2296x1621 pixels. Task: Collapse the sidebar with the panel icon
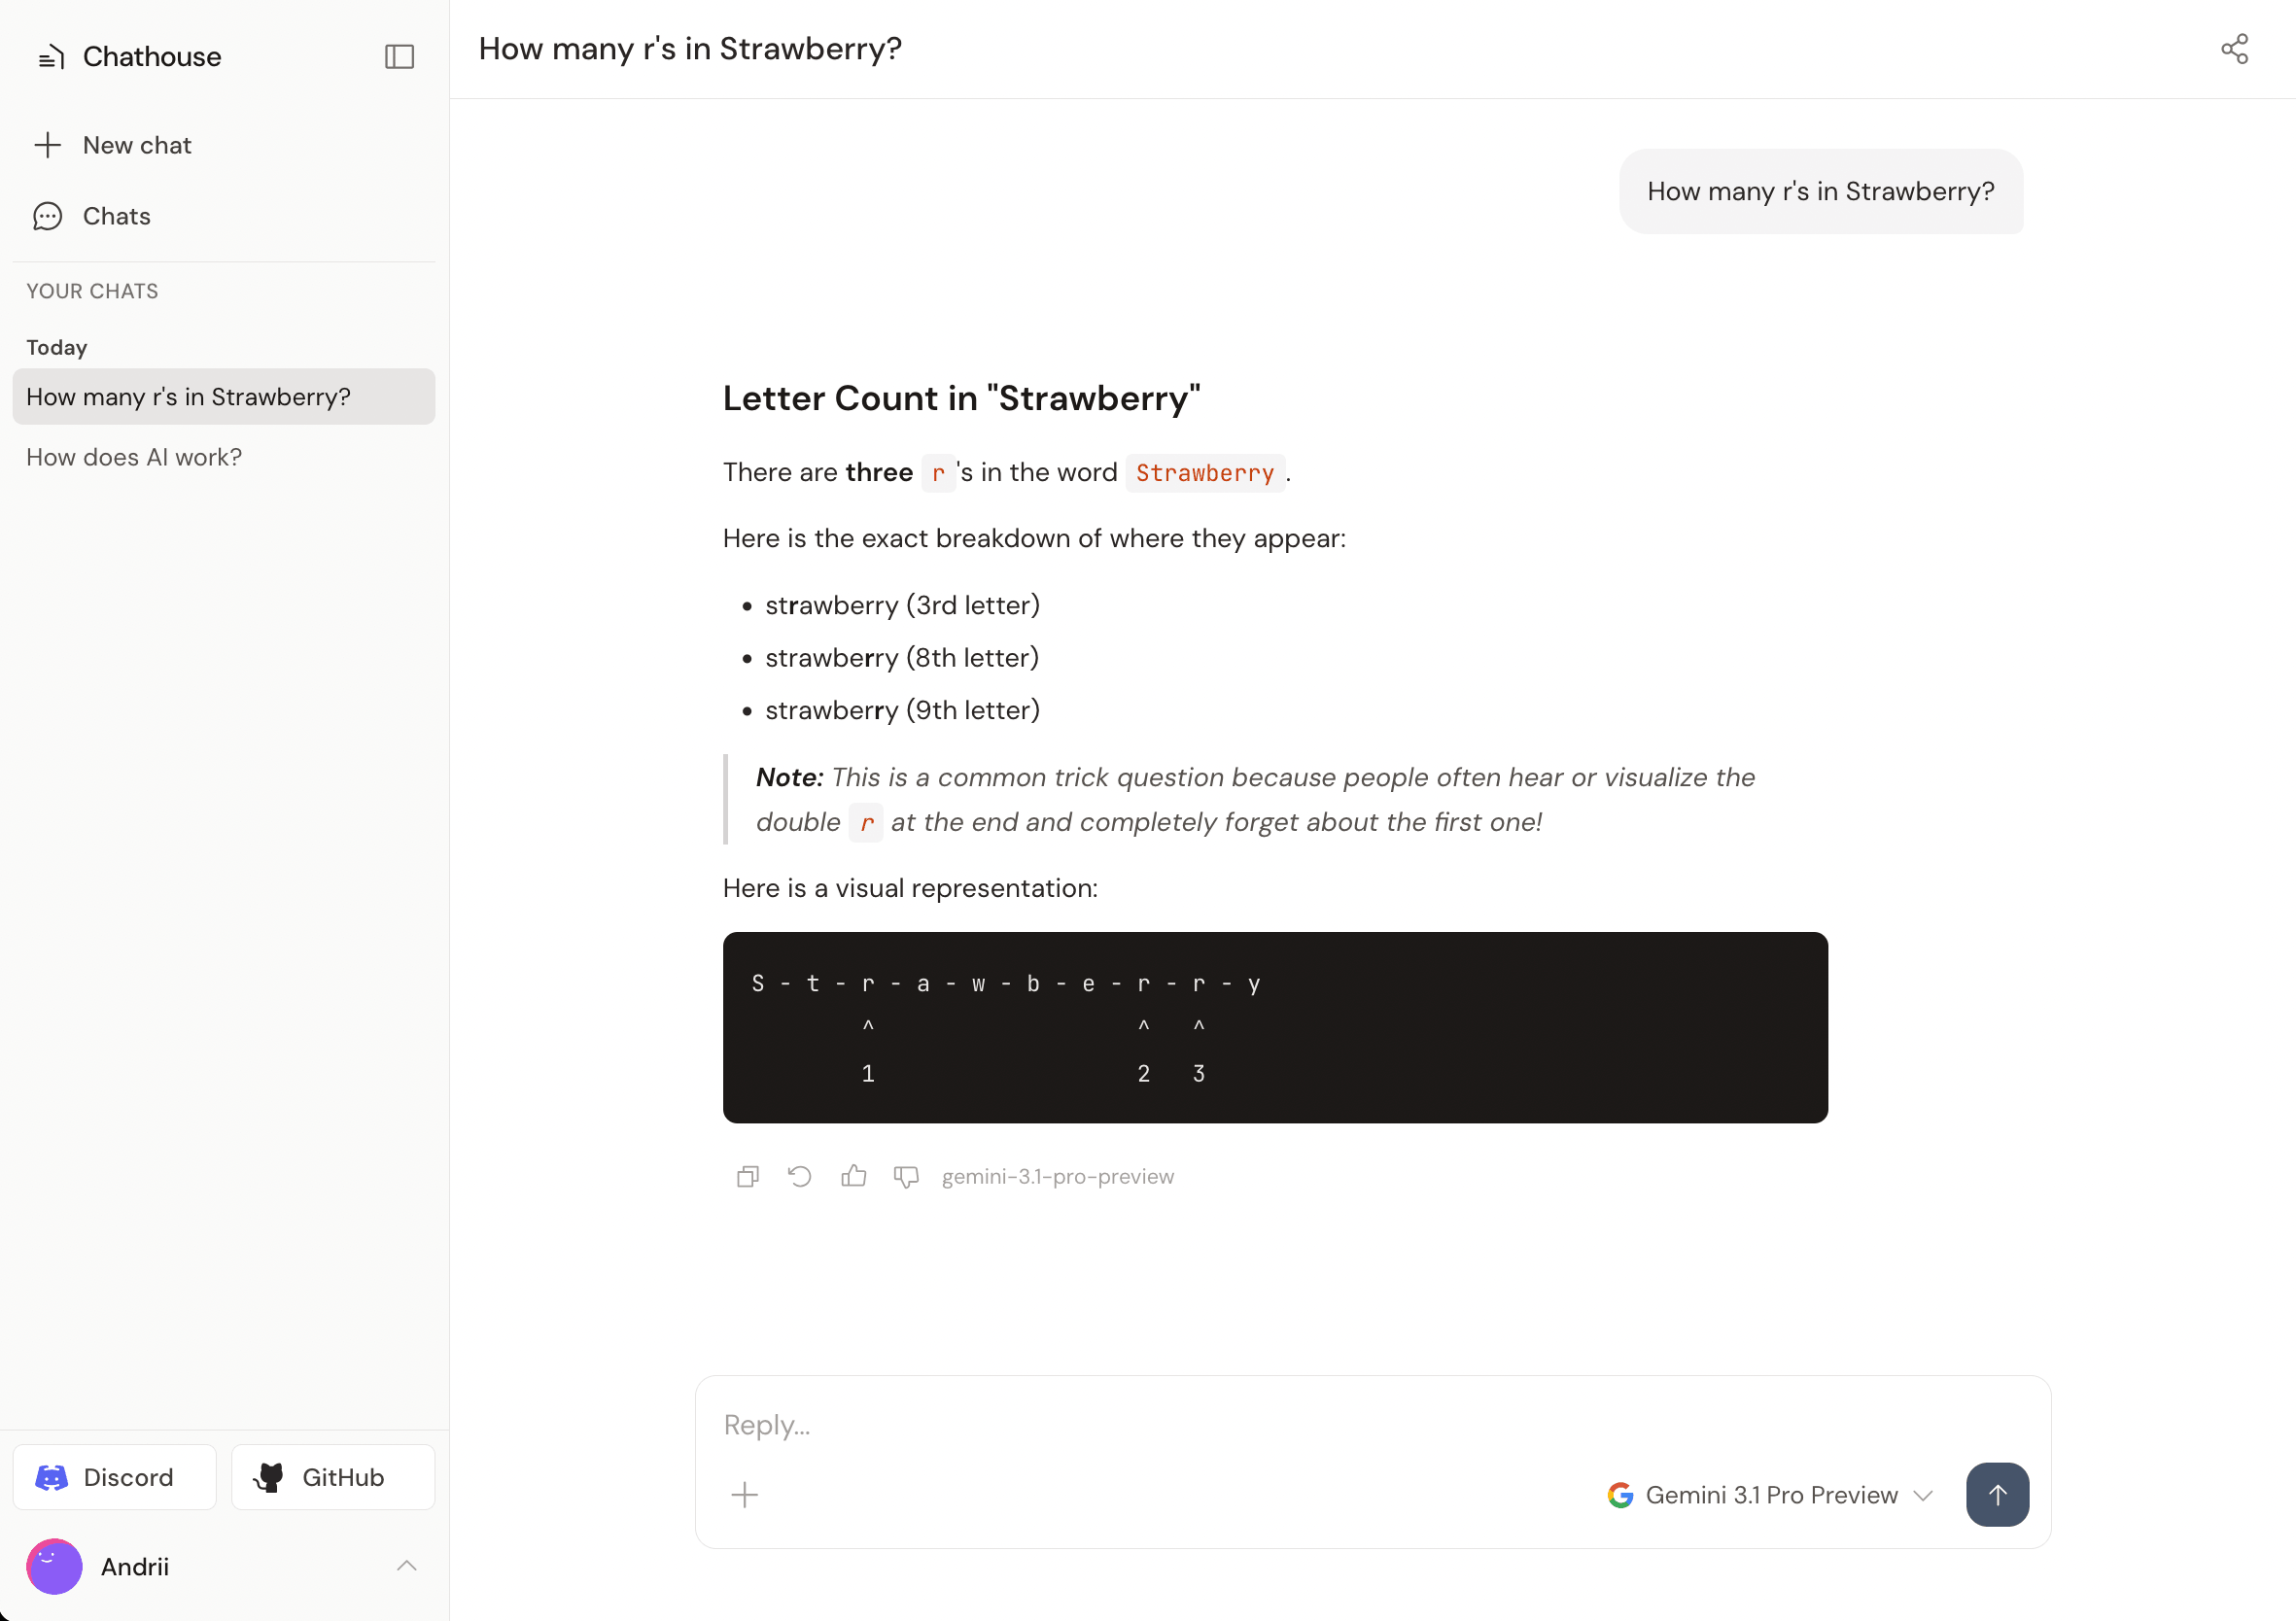[x=399, y=57]
